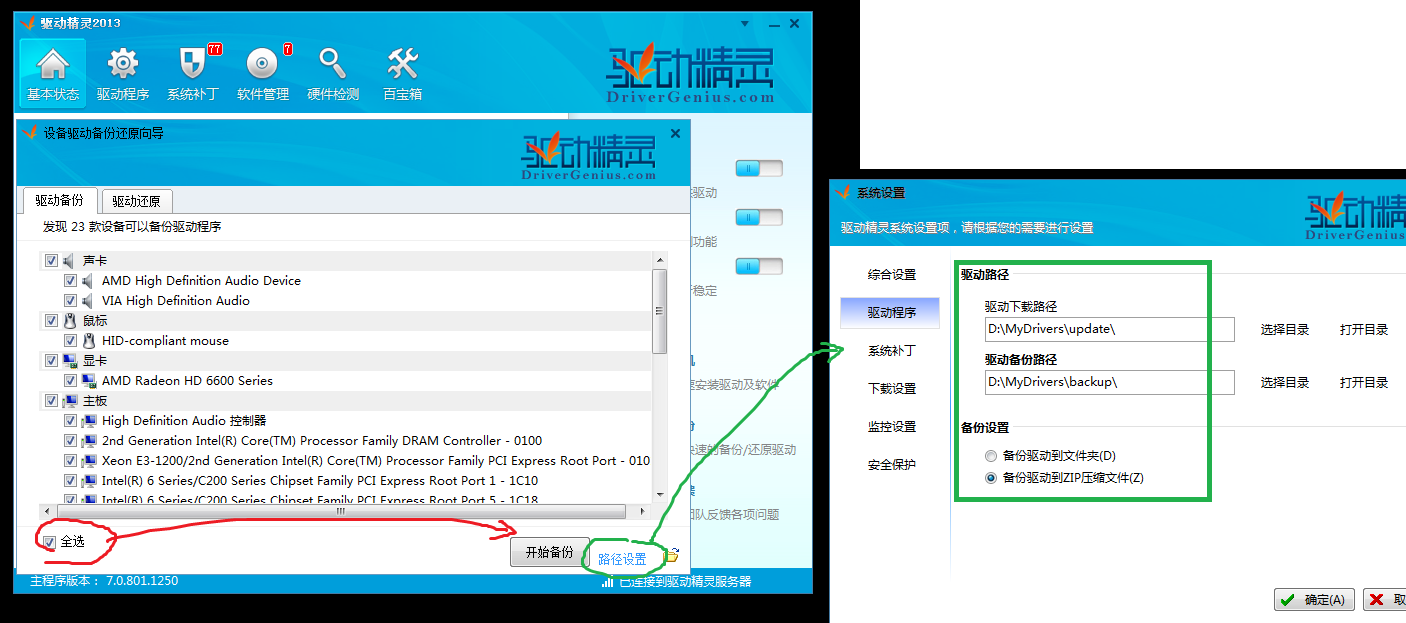Select 监控设置 in settings sidebar
The image size is (1406, 623).
pos(891,427)
